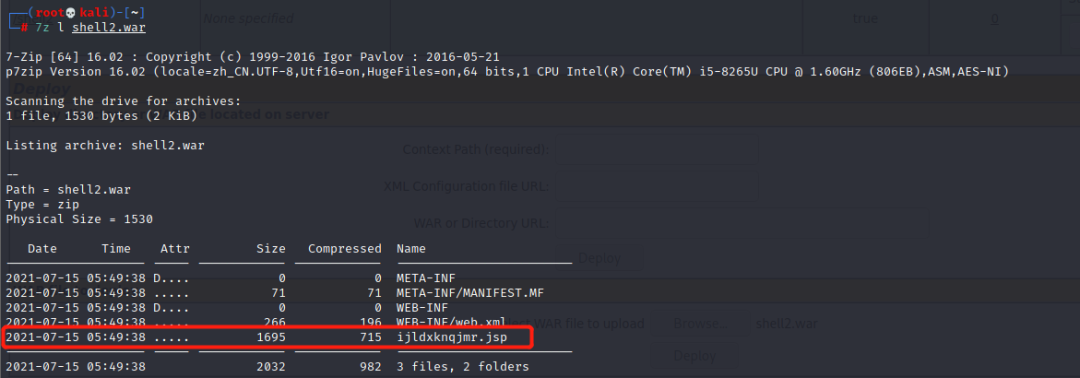Screen dimensions: 1080x378
Task: Click the underlined shell2.war command argument
Action: pos(109,28)
